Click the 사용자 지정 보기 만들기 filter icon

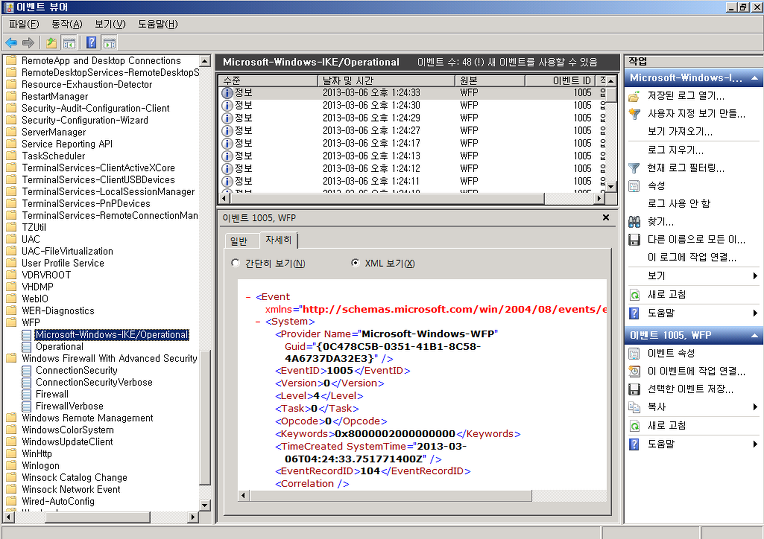point(634,114)
